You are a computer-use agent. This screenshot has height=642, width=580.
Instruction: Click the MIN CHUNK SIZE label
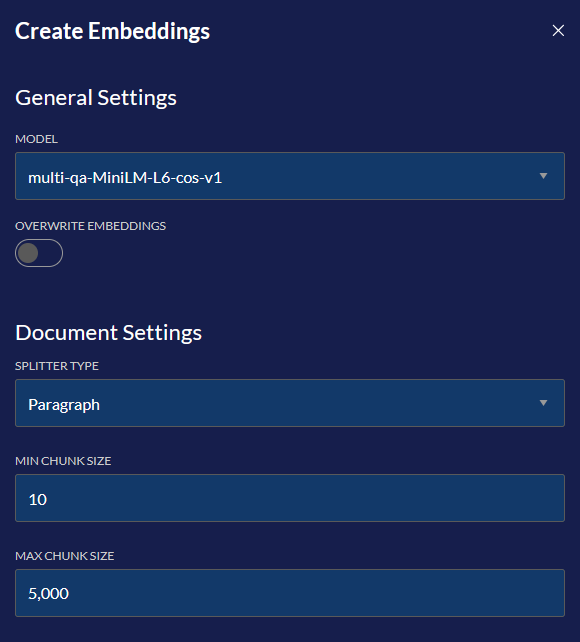click(63, 461)
